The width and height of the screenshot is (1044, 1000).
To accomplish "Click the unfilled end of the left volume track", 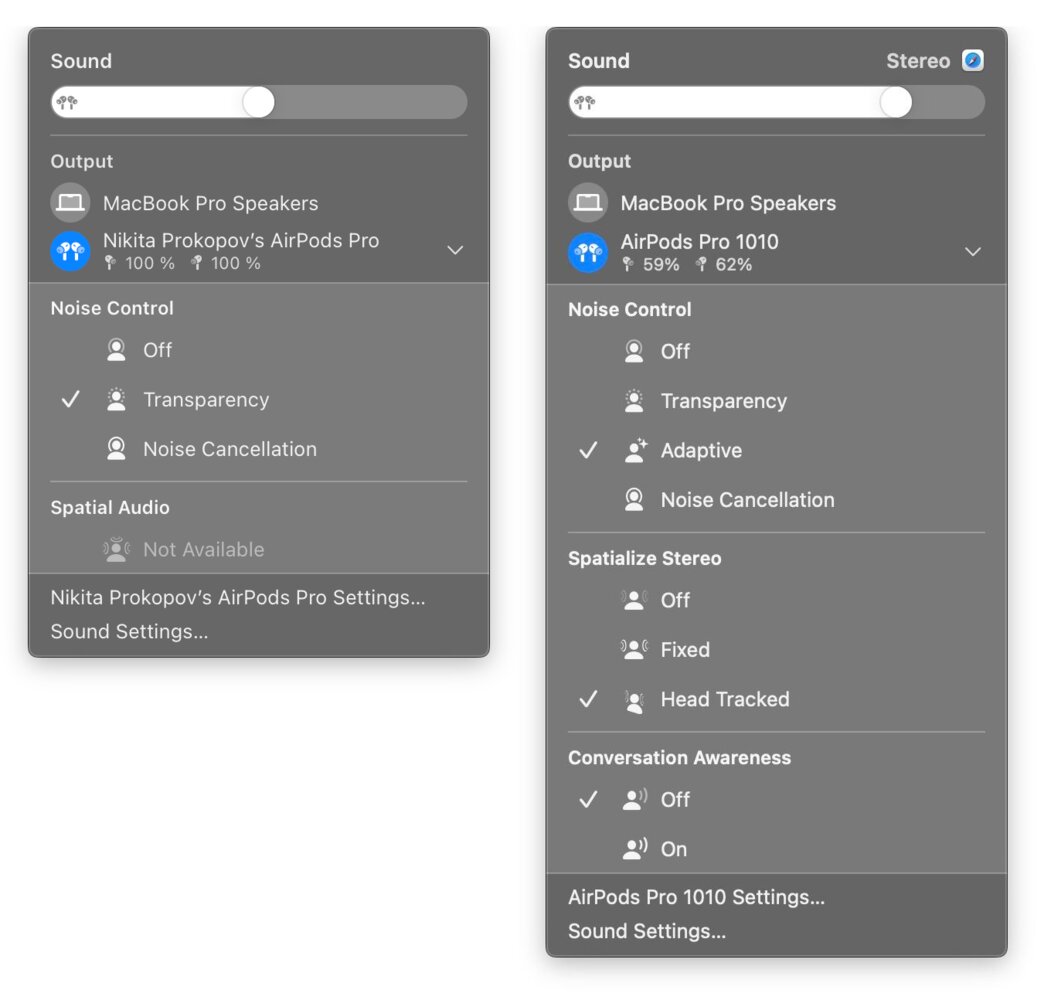I will coord(371,103).
